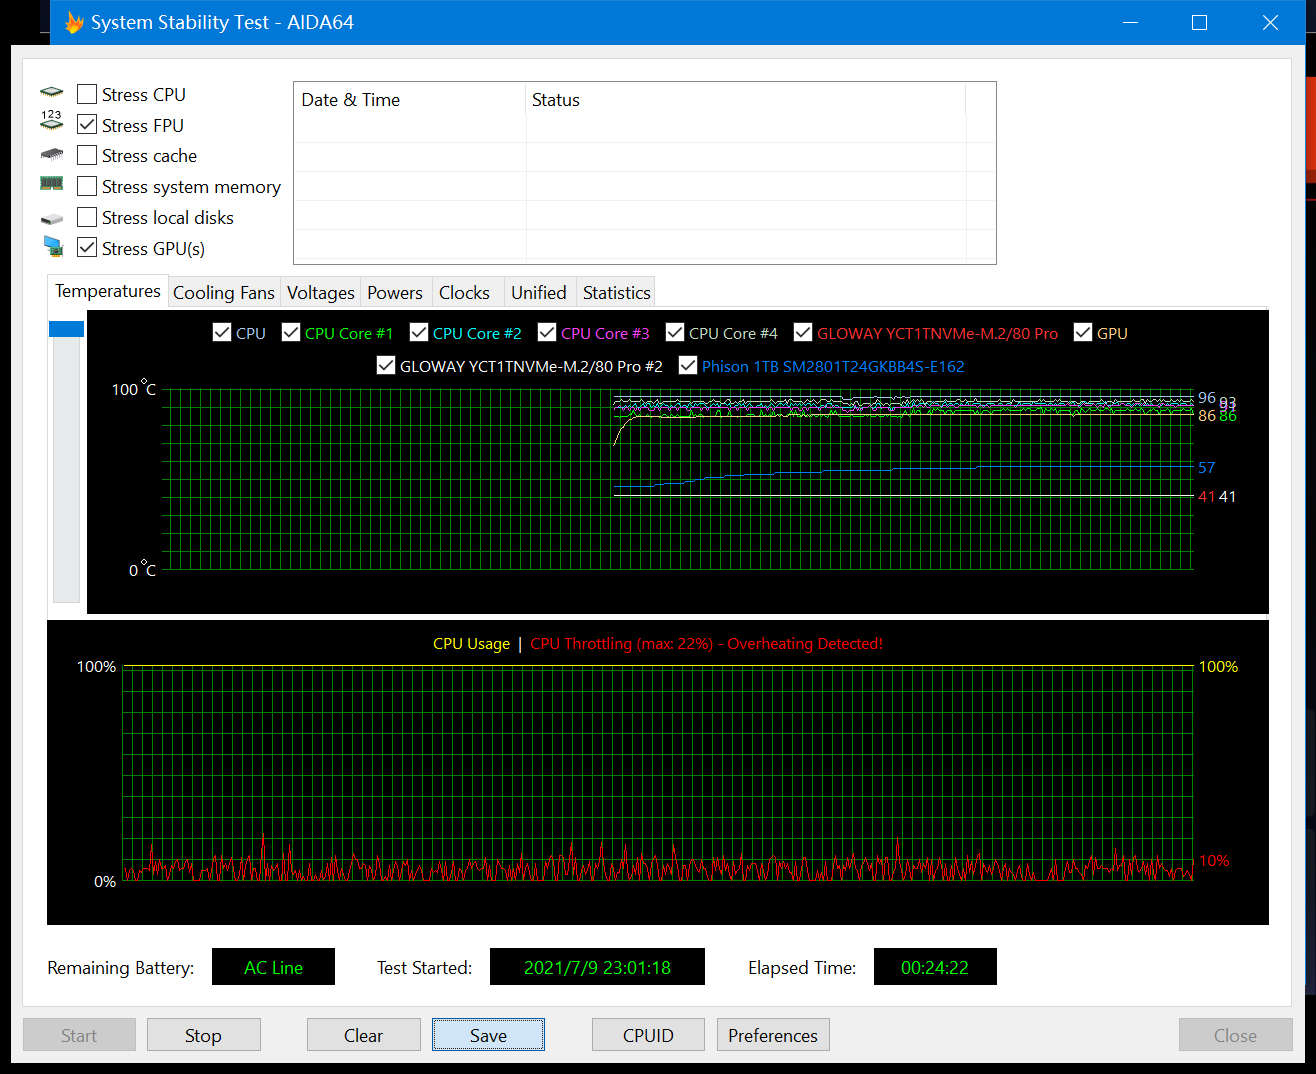Image resolution: width=1316 pixels, height=1074 pixels.
Task: Click the Elapsed Time value 00:24:22
Action: point(935,967)
